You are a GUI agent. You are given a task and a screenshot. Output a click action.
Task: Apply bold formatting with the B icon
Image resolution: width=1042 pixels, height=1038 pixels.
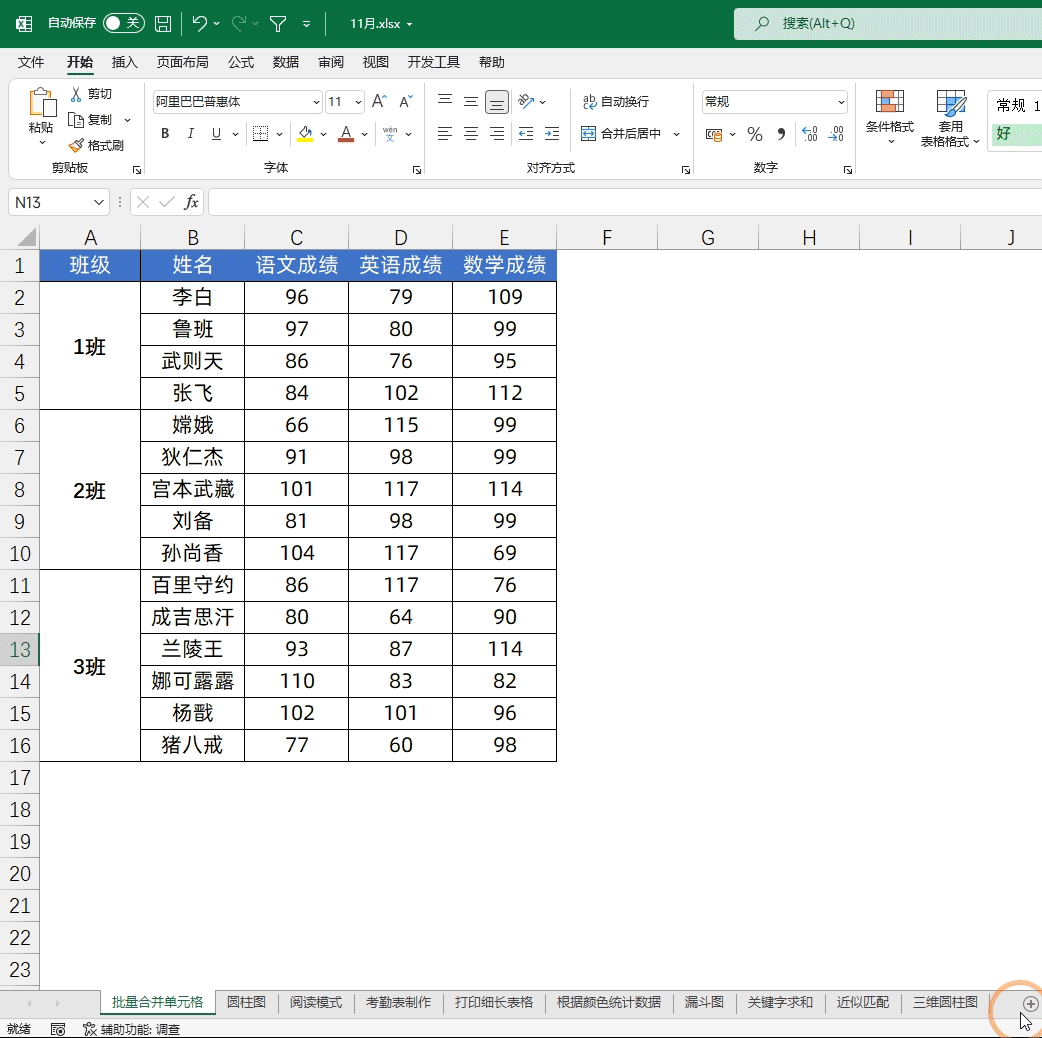click(165, 134)
